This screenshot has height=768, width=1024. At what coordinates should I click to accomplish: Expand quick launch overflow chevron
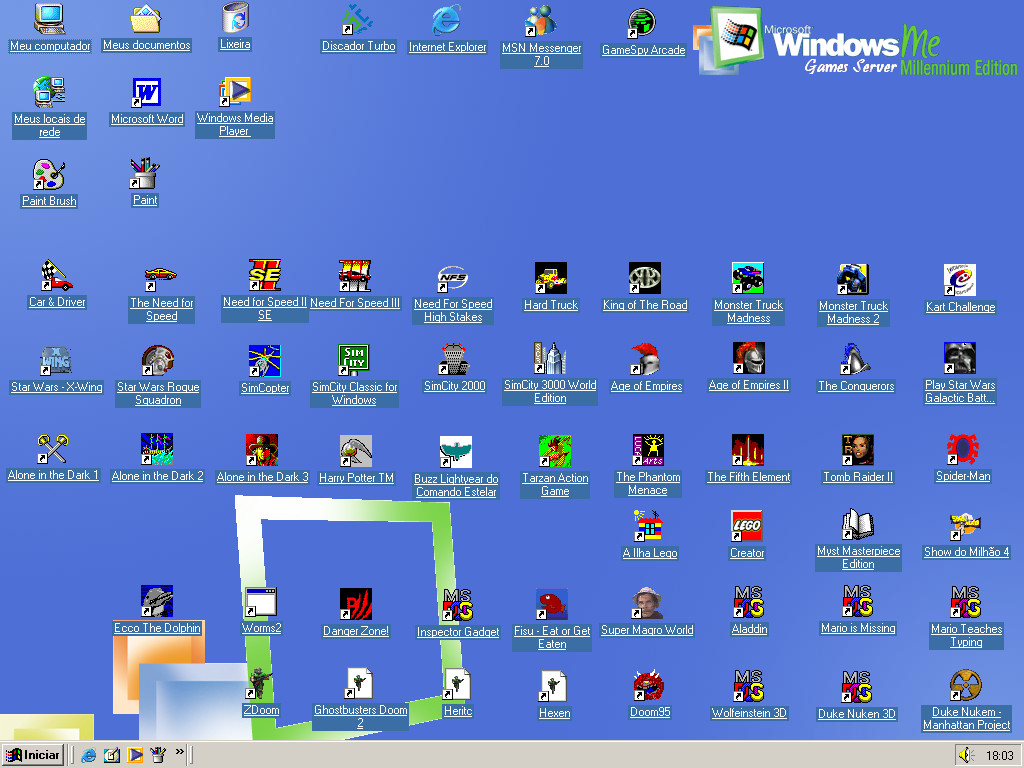click(x=180, y=752)
